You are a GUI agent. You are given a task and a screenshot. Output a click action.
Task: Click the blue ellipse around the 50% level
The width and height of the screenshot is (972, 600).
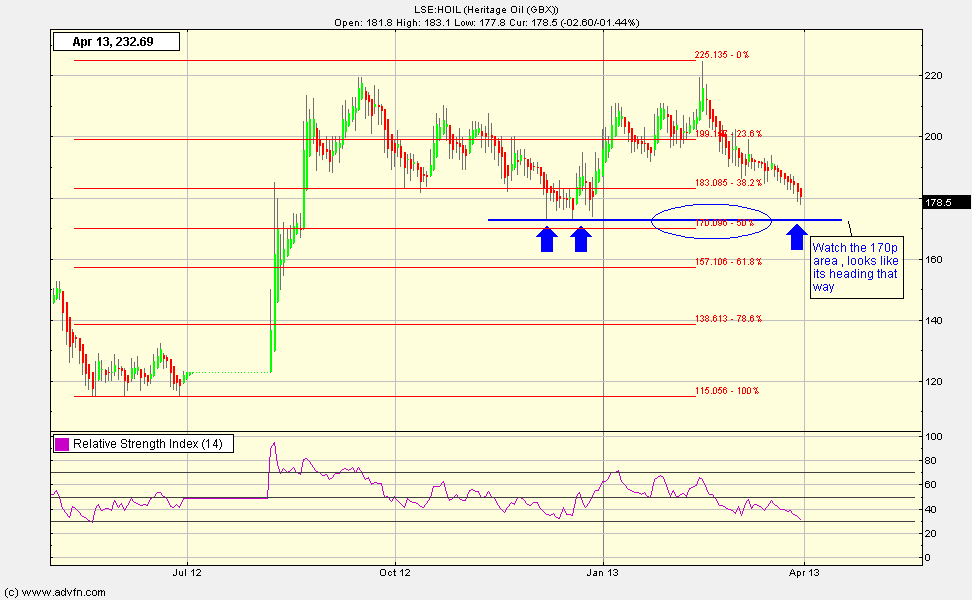tap(711, 219)
